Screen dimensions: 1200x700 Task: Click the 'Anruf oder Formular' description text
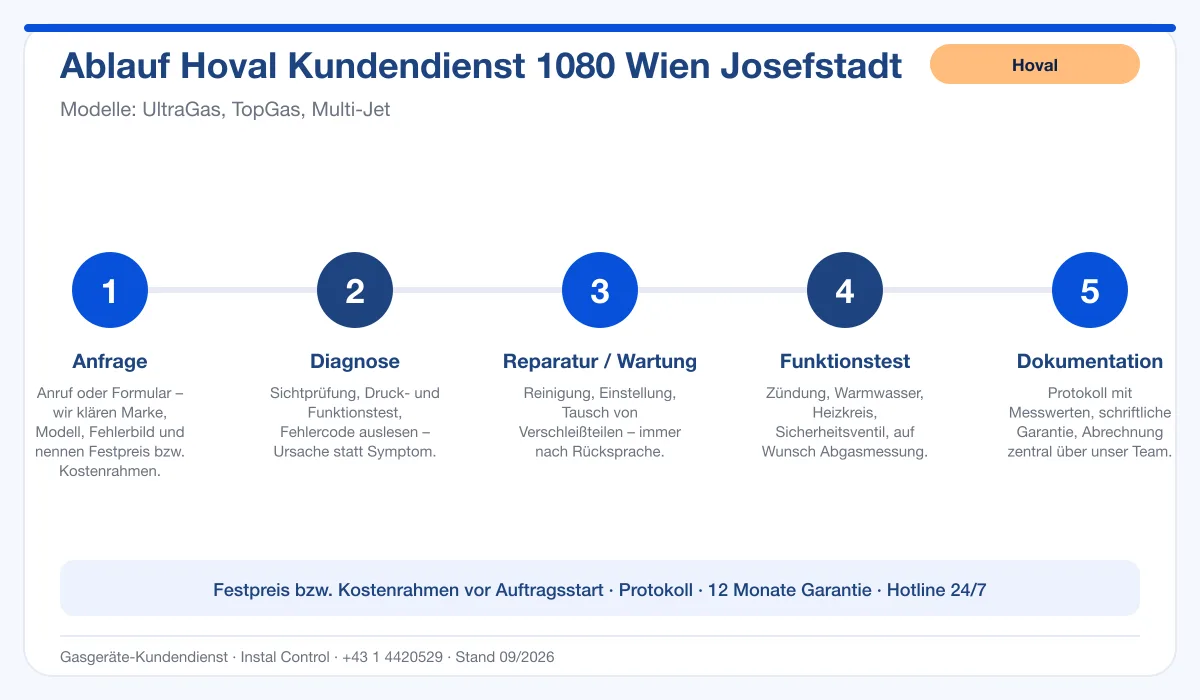[110, 432]
